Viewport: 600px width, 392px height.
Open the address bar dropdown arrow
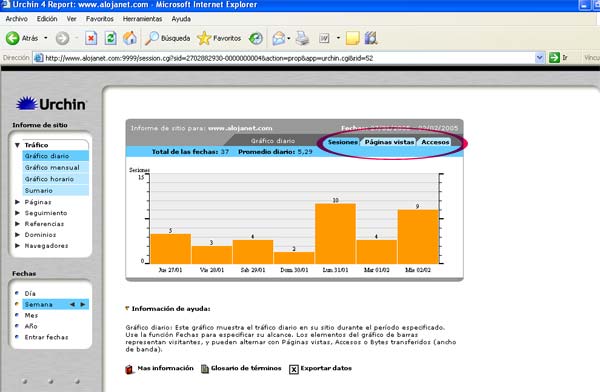click(540, 58)
